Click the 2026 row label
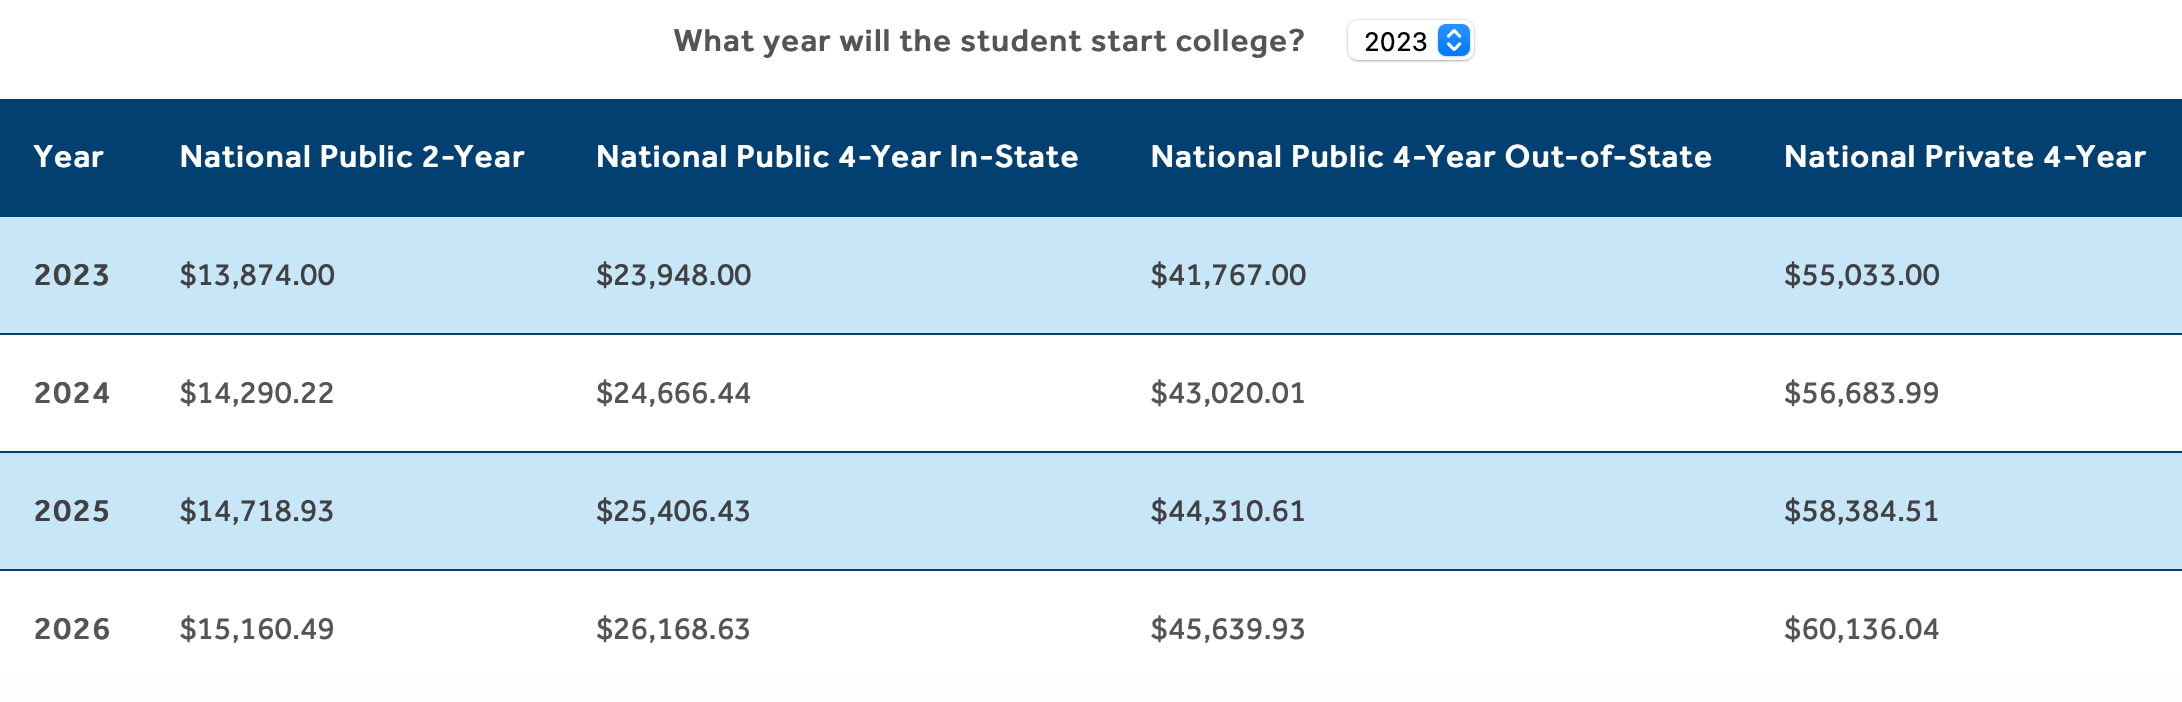The image size is (2182, 702). click(71, 629)
